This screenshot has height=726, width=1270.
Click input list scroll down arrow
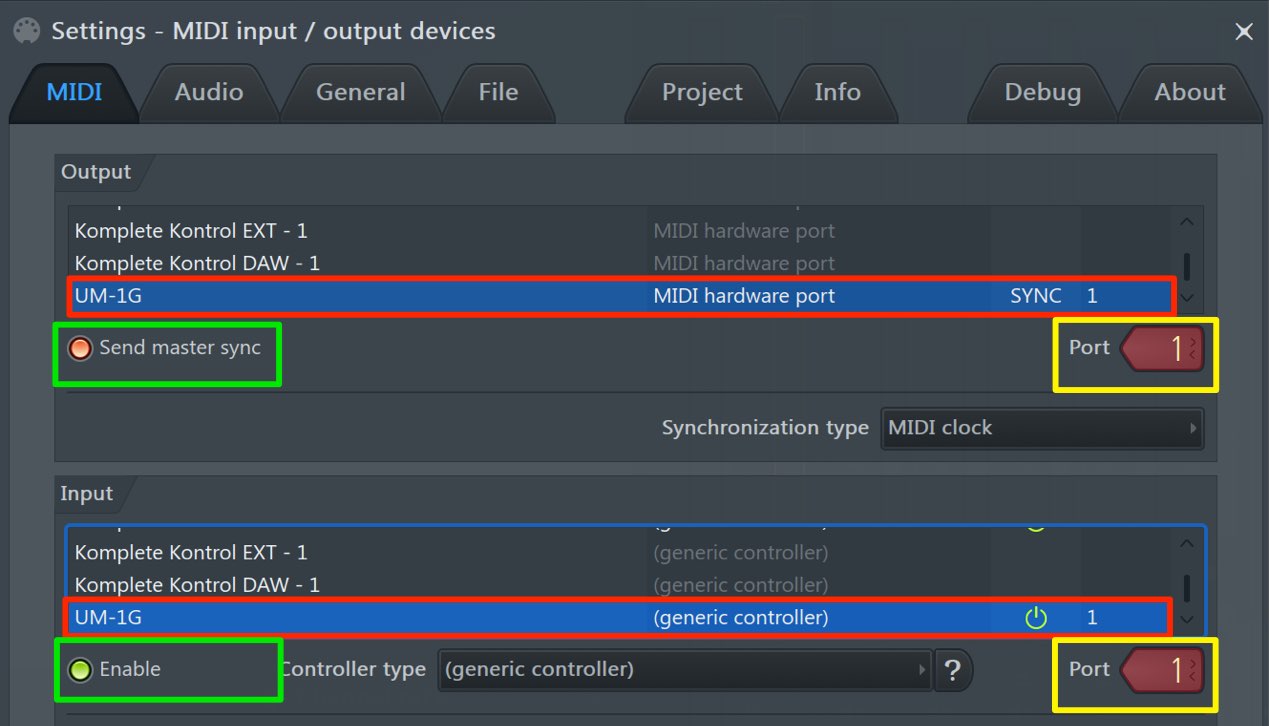[1187, 619]
